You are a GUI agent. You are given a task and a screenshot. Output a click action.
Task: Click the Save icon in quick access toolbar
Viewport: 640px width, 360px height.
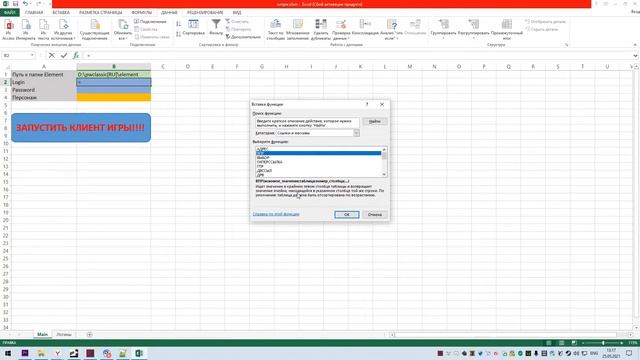16,4
